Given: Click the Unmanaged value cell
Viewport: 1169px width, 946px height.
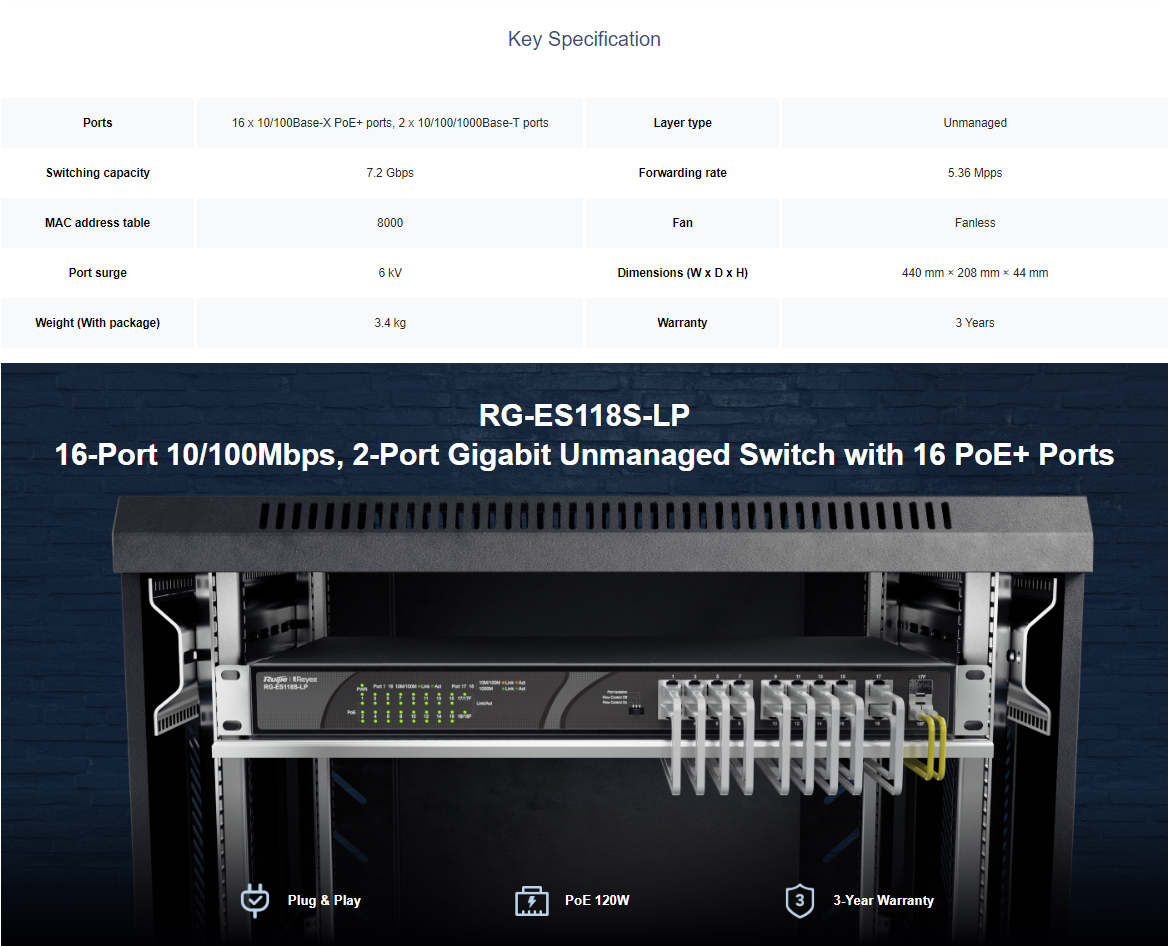Looking at the screenshot, I should [x=974, y=123].
